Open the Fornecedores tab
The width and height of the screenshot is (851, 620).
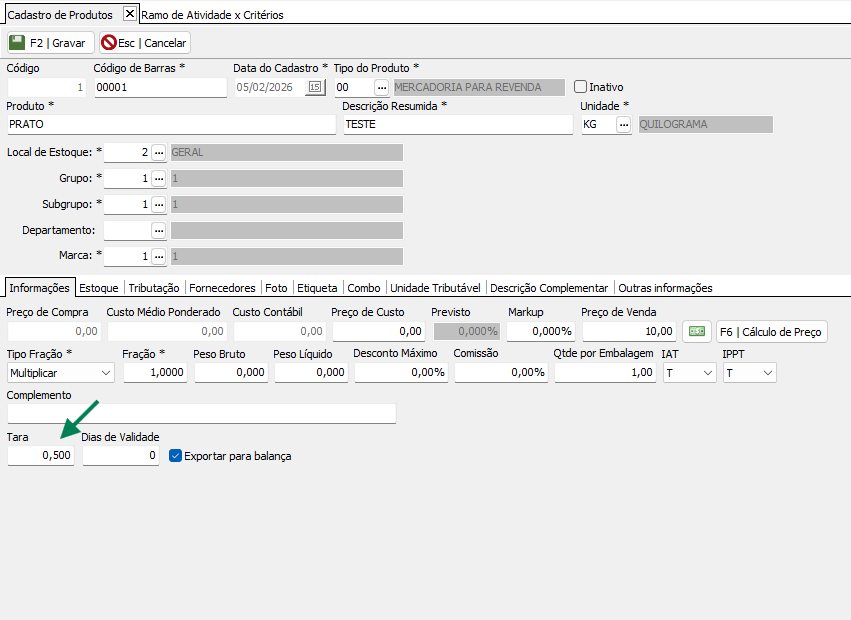coord(222,288)
